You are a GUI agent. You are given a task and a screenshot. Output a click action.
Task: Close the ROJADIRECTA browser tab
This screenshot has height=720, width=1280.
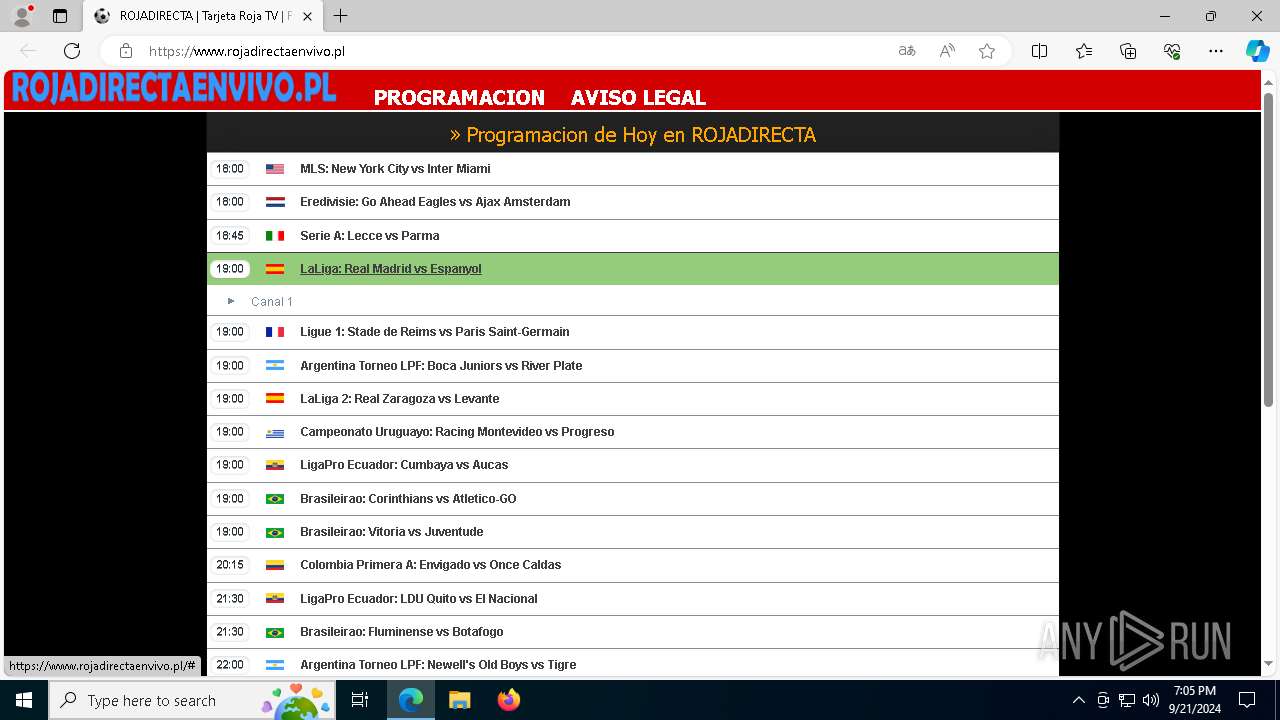tap(307, 16)
